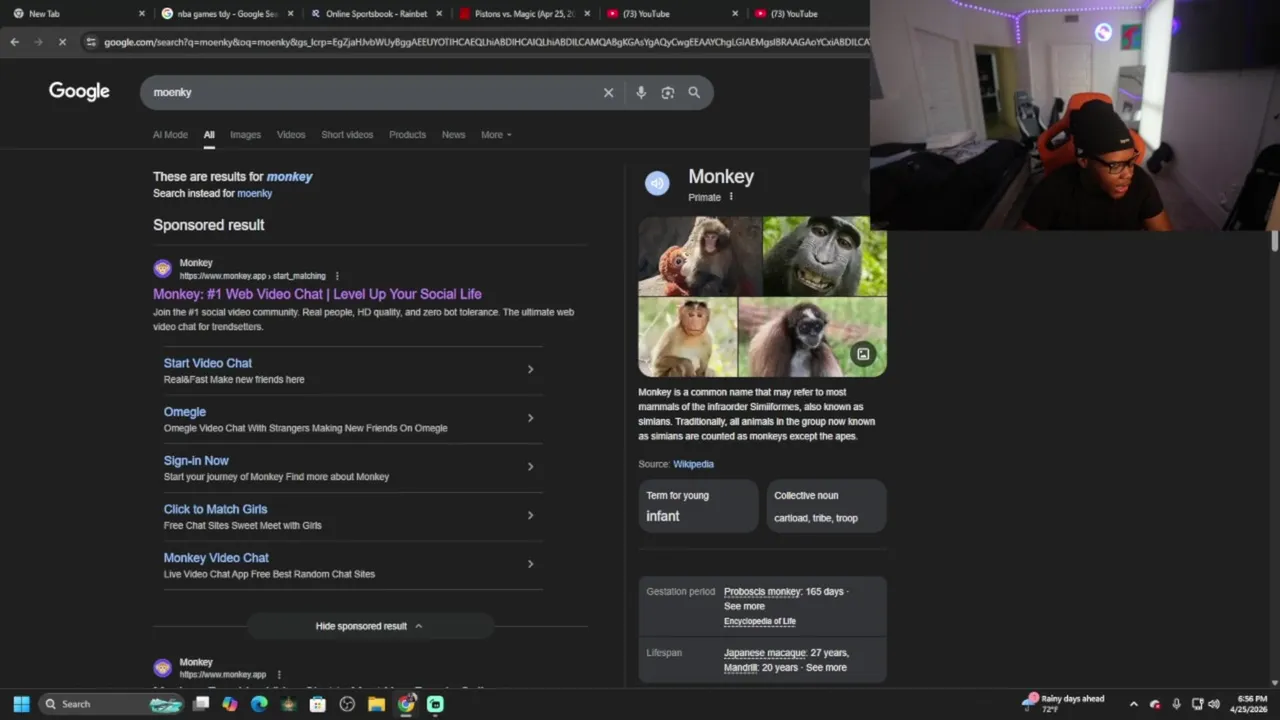Open network icon in system tray

coord(1197,704)
